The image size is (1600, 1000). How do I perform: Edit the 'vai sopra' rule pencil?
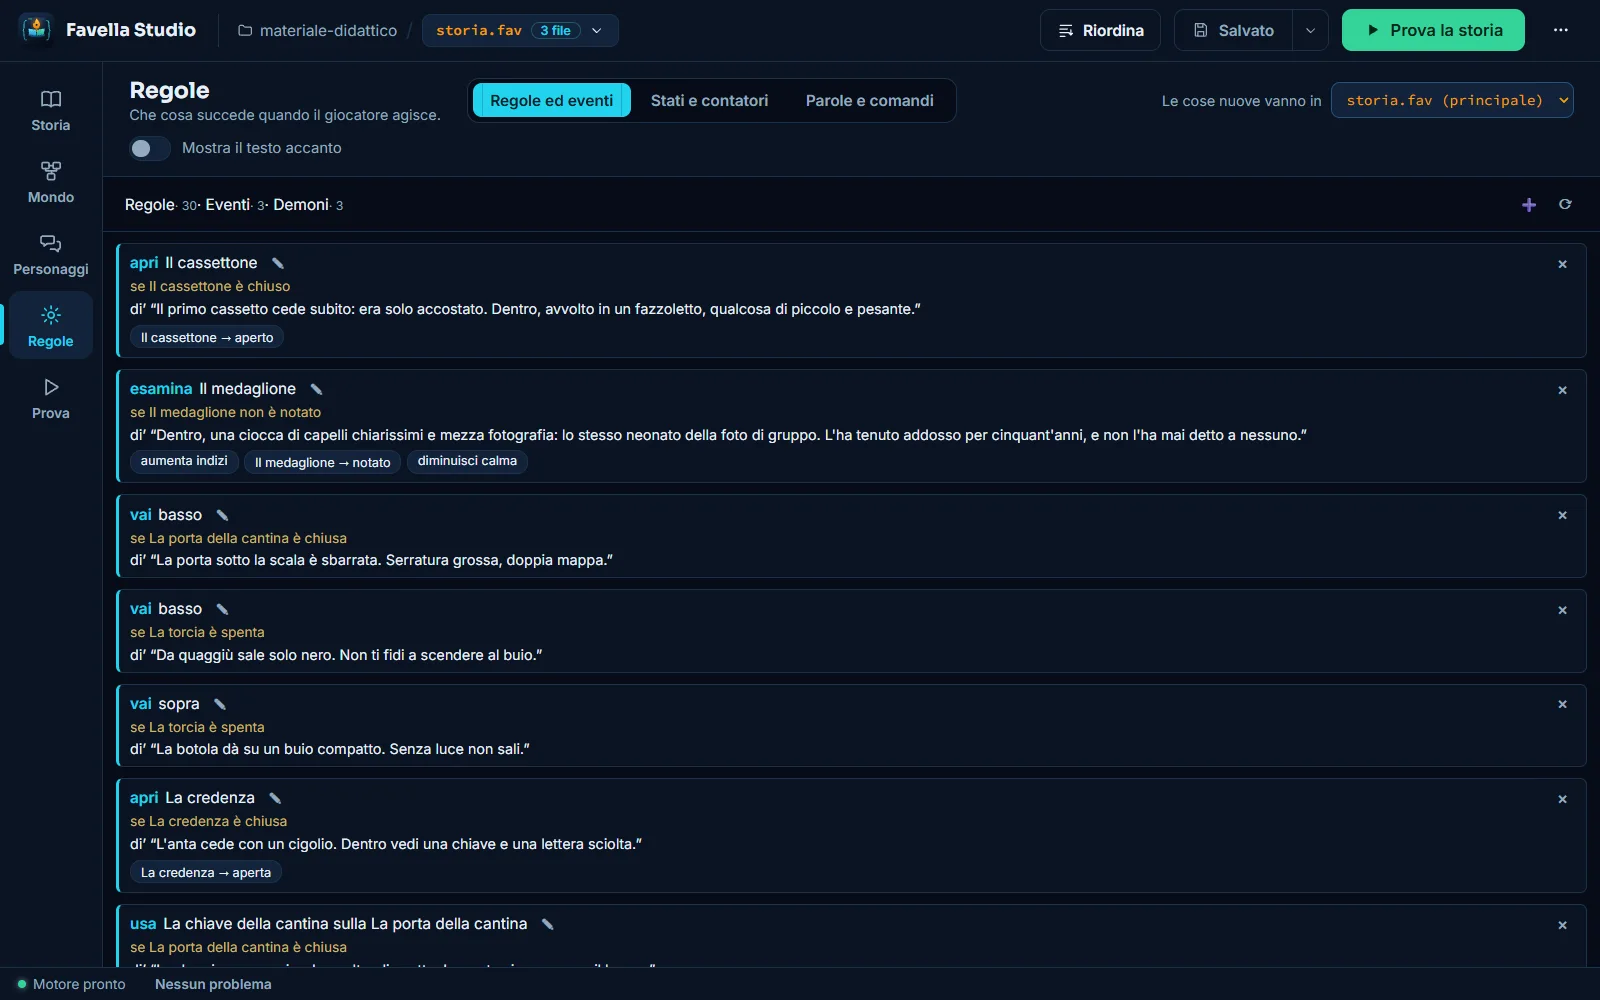coord(220,704)
